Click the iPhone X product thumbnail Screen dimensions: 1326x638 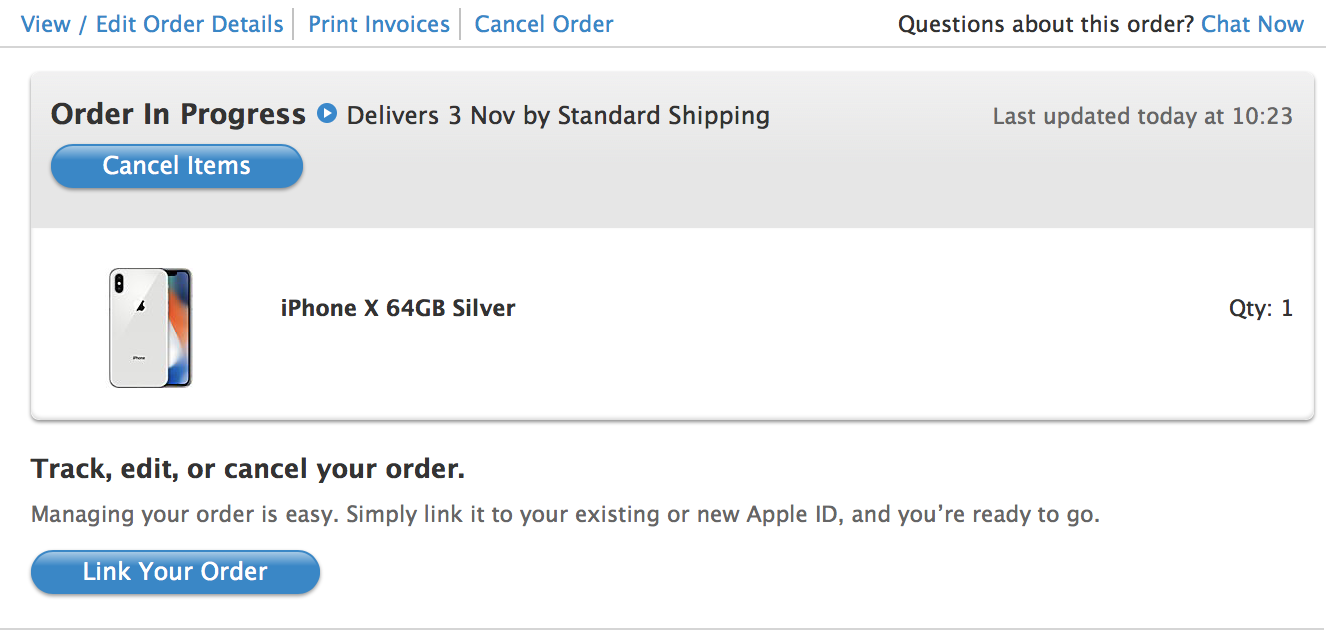[x=150, y=327]
